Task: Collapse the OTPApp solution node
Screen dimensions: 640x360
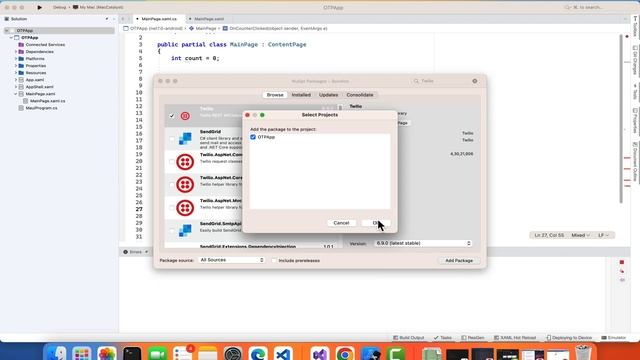Action: tap(7, 31)
